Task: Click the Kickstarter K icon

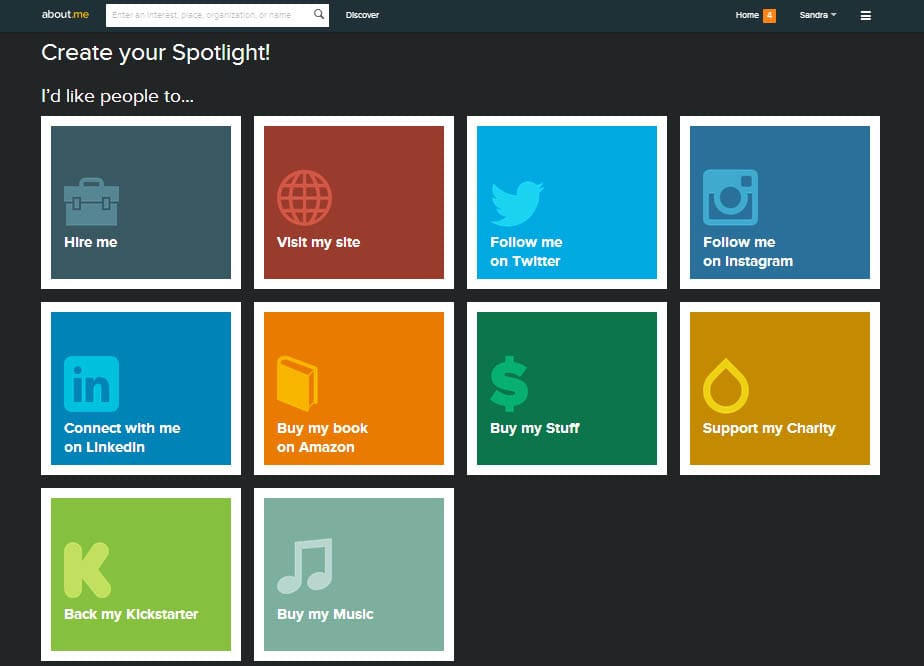Action: pyautogui.click(x=87, y=570)
